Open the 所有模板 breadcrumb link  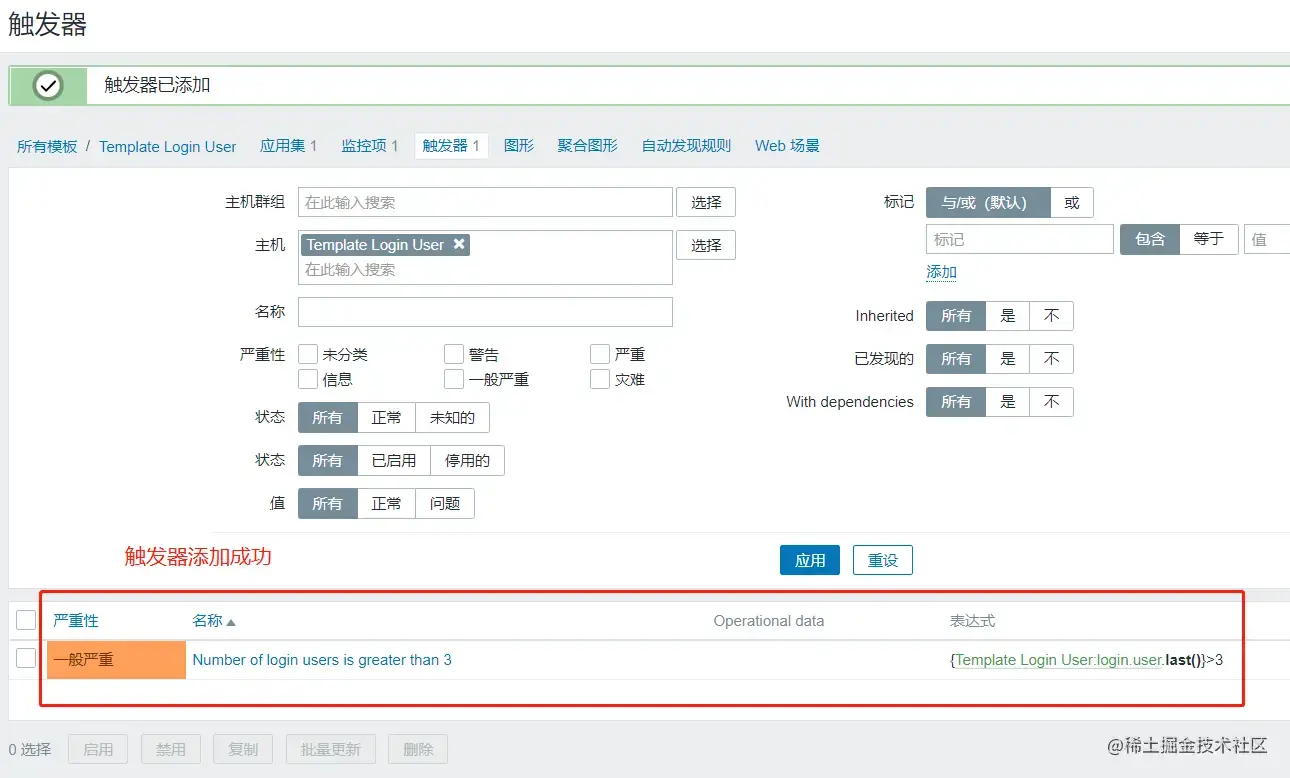click(x=47, y=146)
